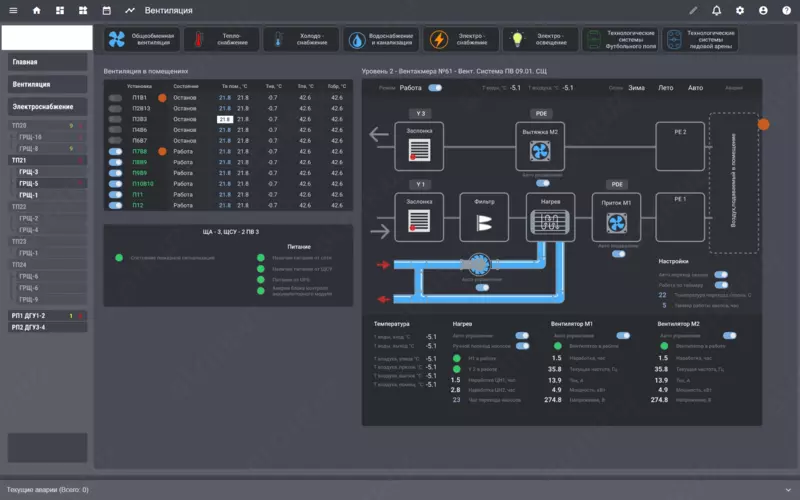Select Лето season mode
Image resolution: width=800 pixels, height=500 pixels.
click(665, 88)
